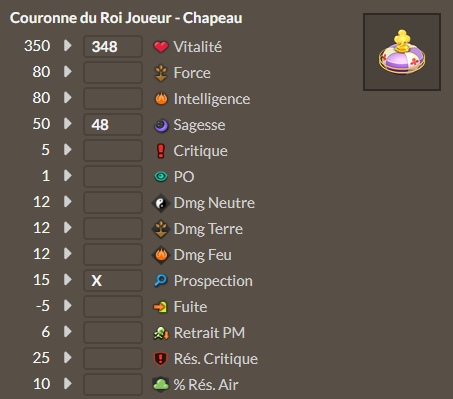Click the green cloud Rés. Air icon

pos(161,384)
